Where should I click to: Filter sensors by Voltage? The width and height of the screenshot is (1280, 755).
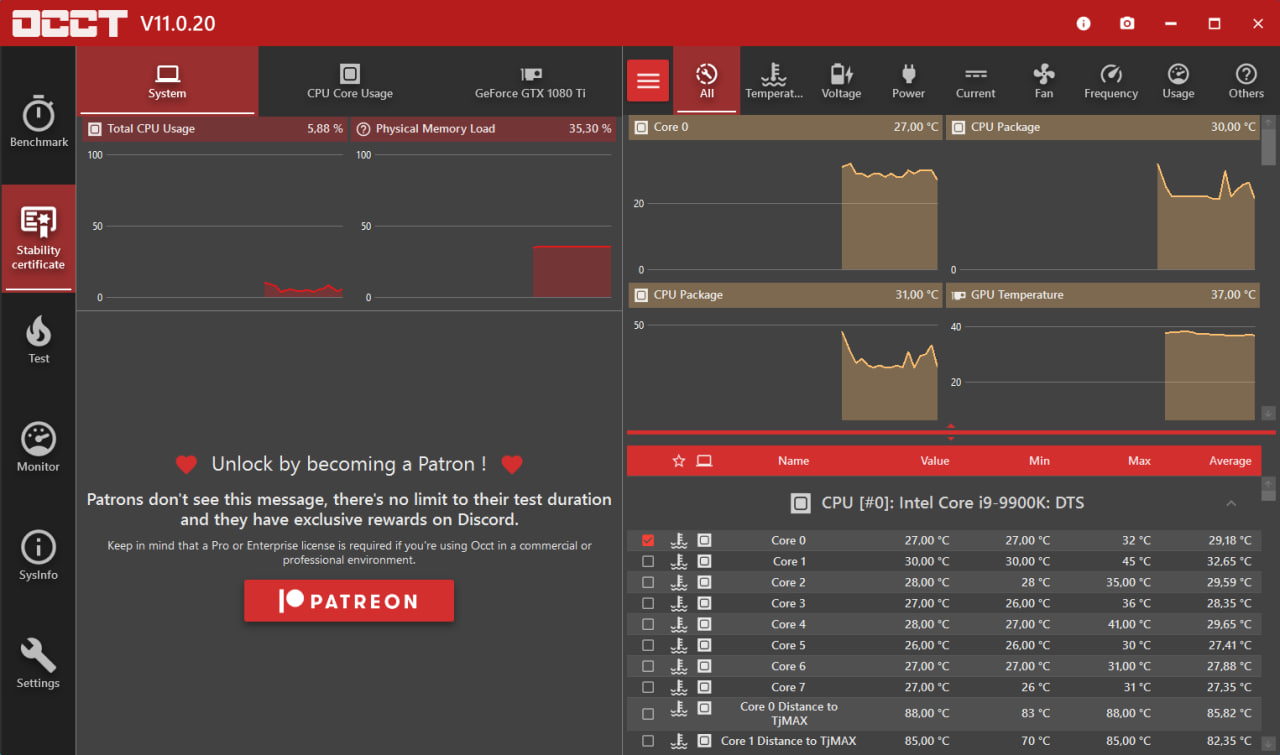[x=841, y=80]
